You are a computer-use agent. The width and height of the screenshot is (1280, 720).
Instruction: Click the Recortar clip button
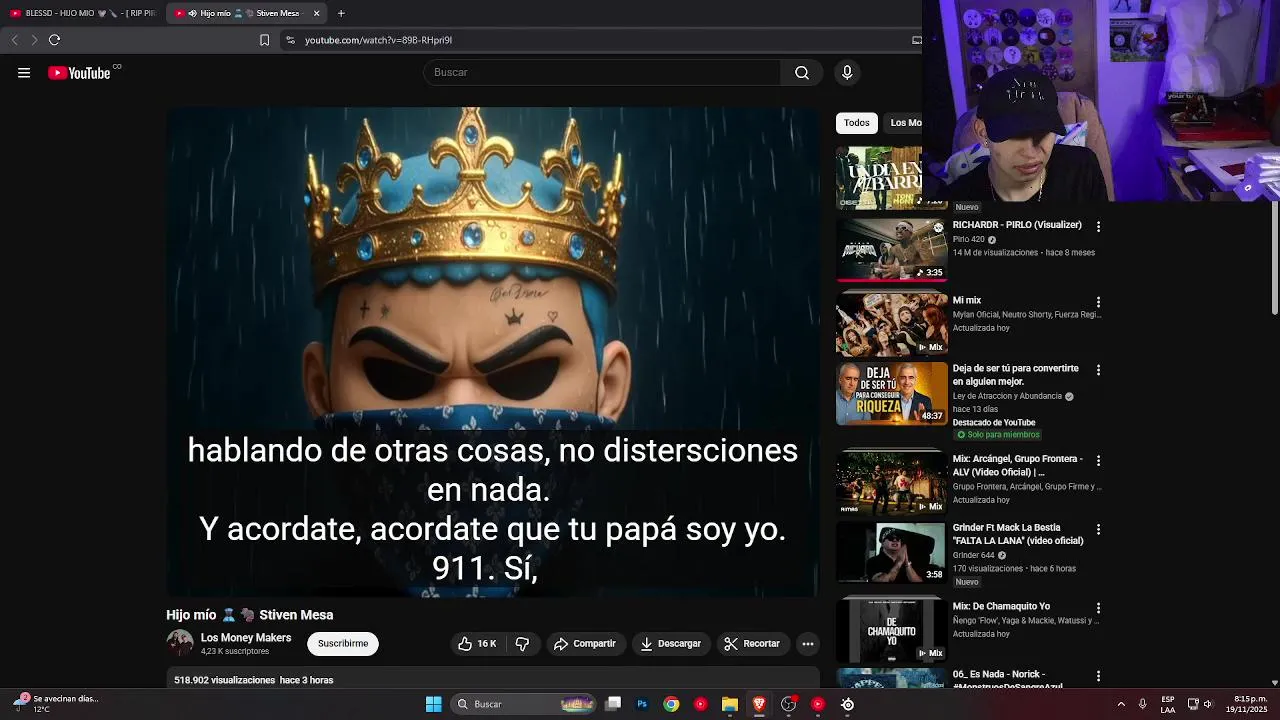[x=751, y=644]
